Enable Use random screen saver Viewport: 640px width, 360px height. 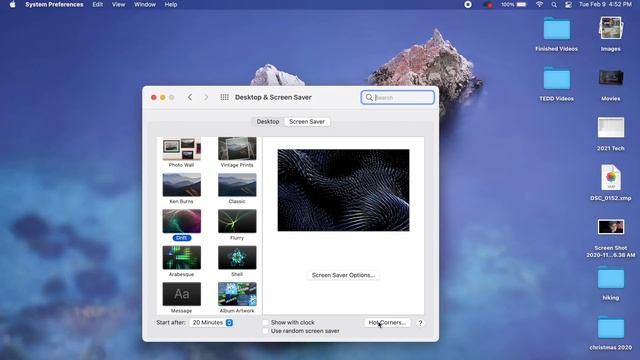point(266,331)
